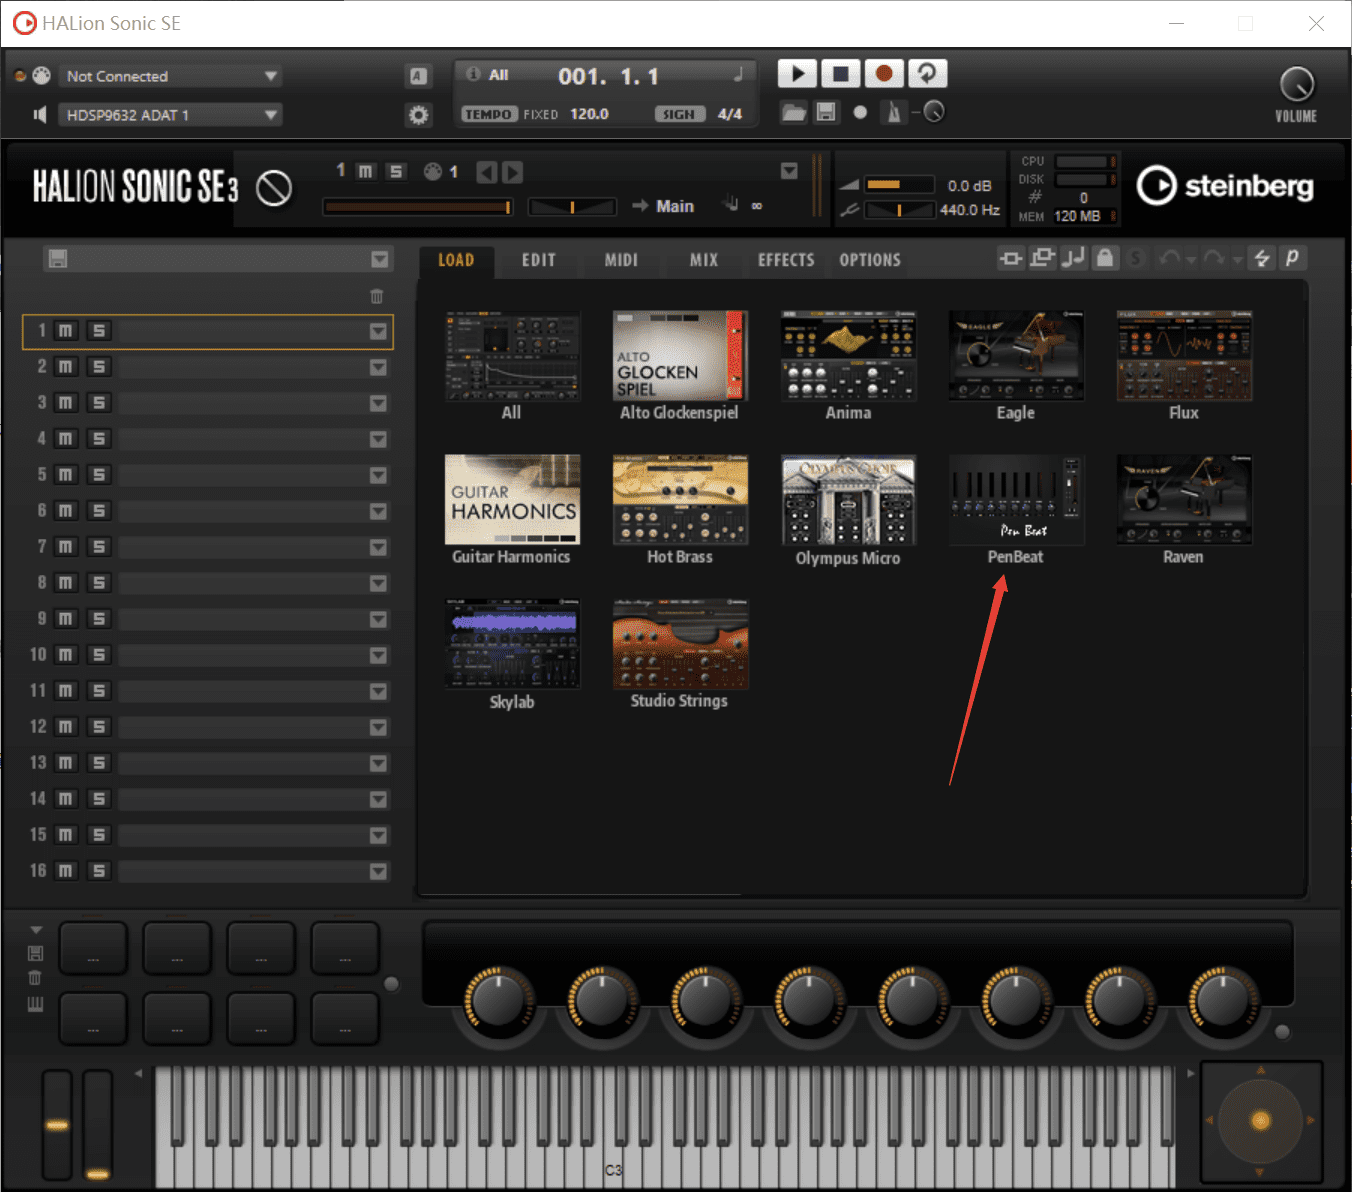Select the Olympus Micro instrument
The height and width of the screenshot is (1192, 1352).
click(x=848, y=499)
